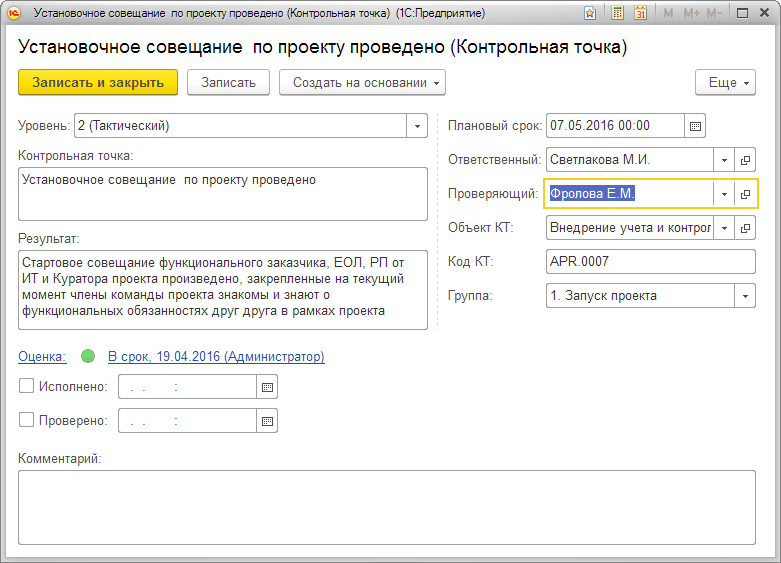The image size is (781, 563).
Task: Follow the В срок, 19.04.2016 link
Action: pyautogui.click(x=216, y=356)
